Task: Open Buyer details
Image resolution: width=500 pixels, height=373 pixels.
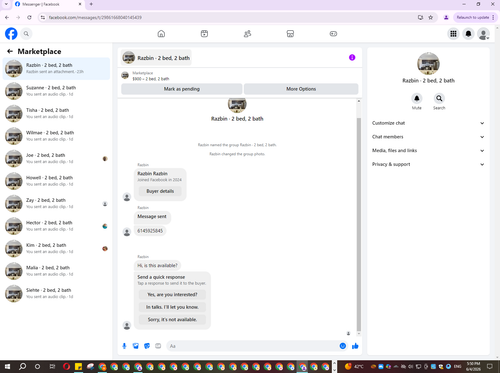Action: tap(160, 191)
